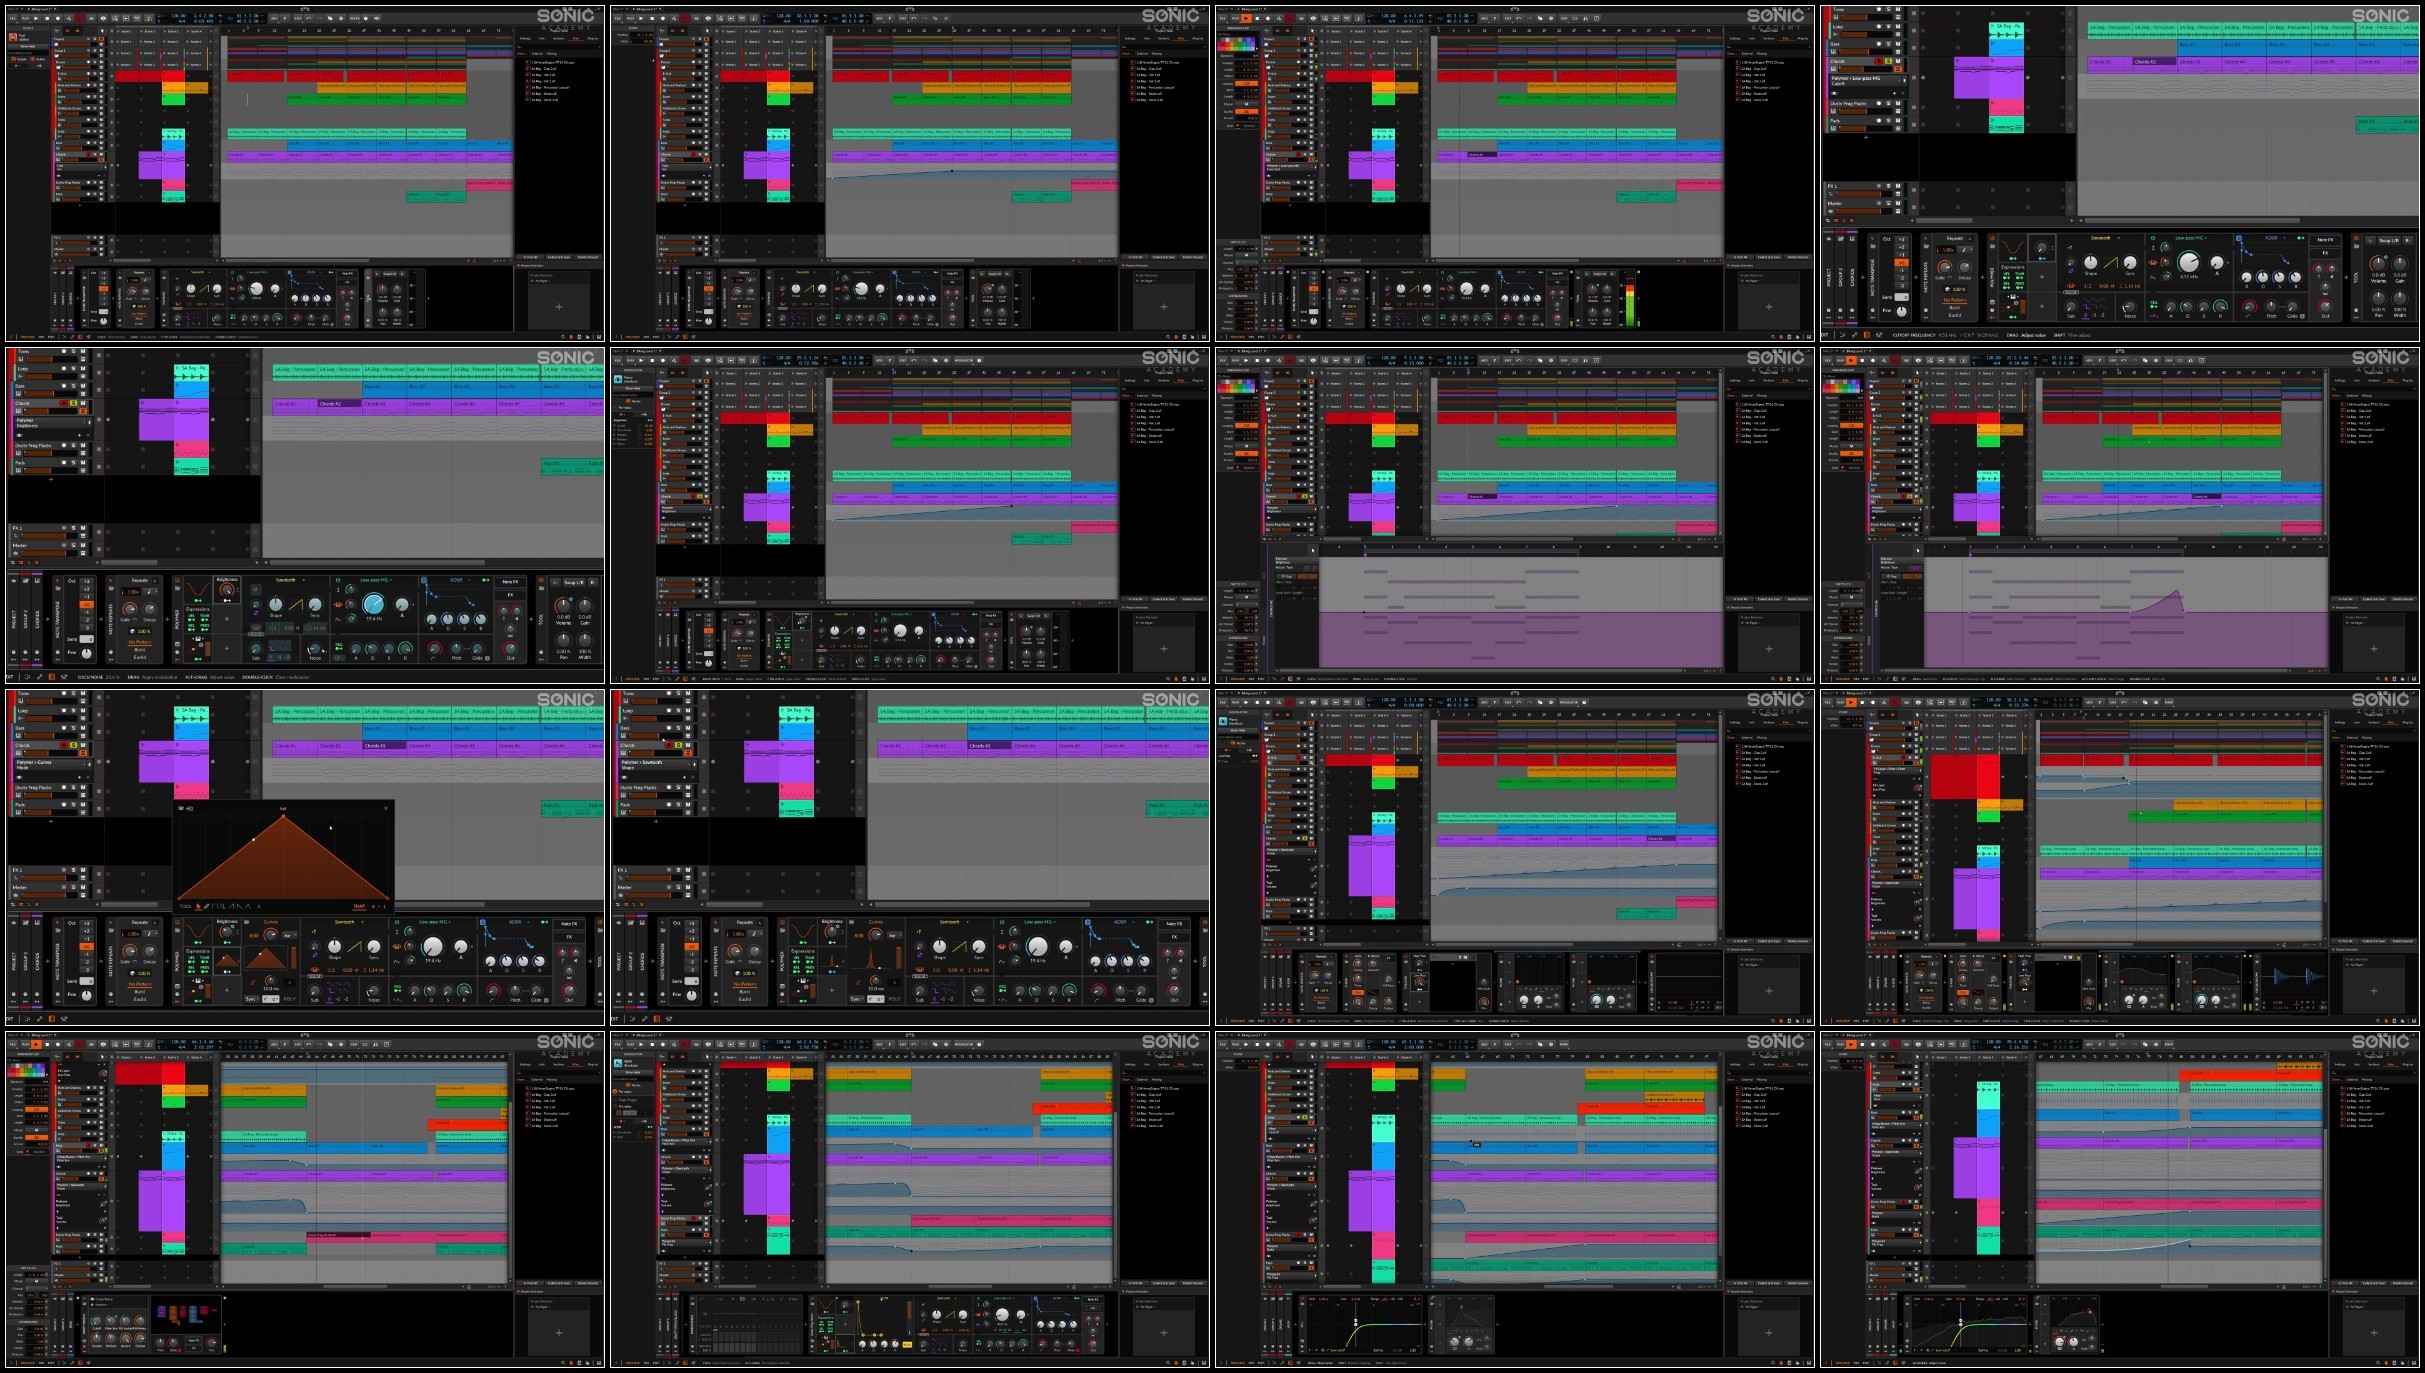The width and height of the screenshot is (2425, 1373).
Task: Select the pointer tool in the curve editor popup
Action: 198,906
